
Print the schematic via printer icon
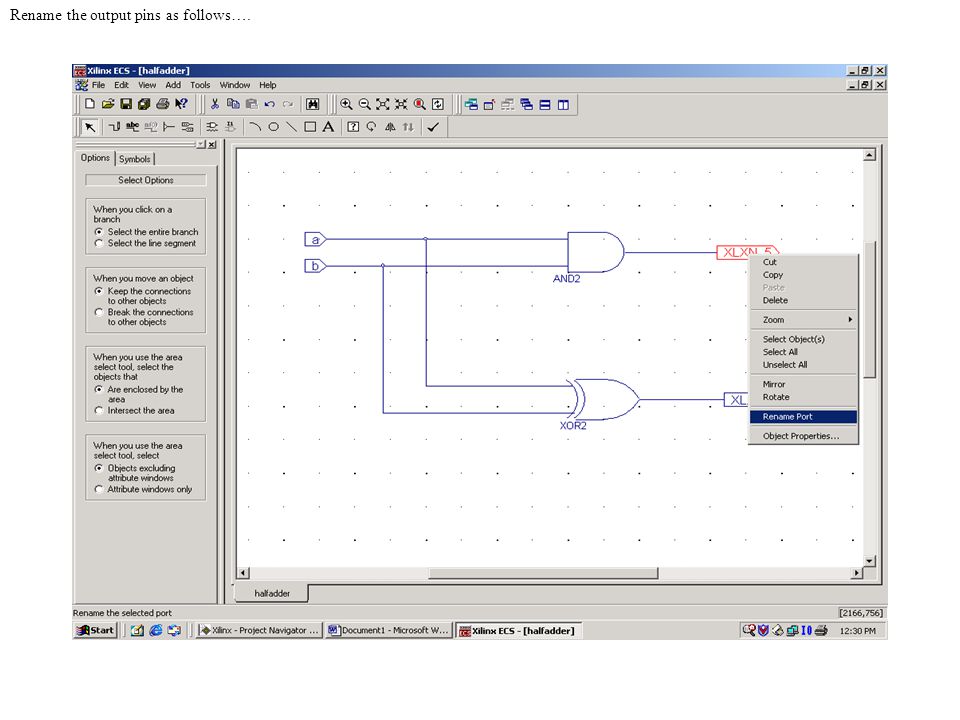[162, 104]
